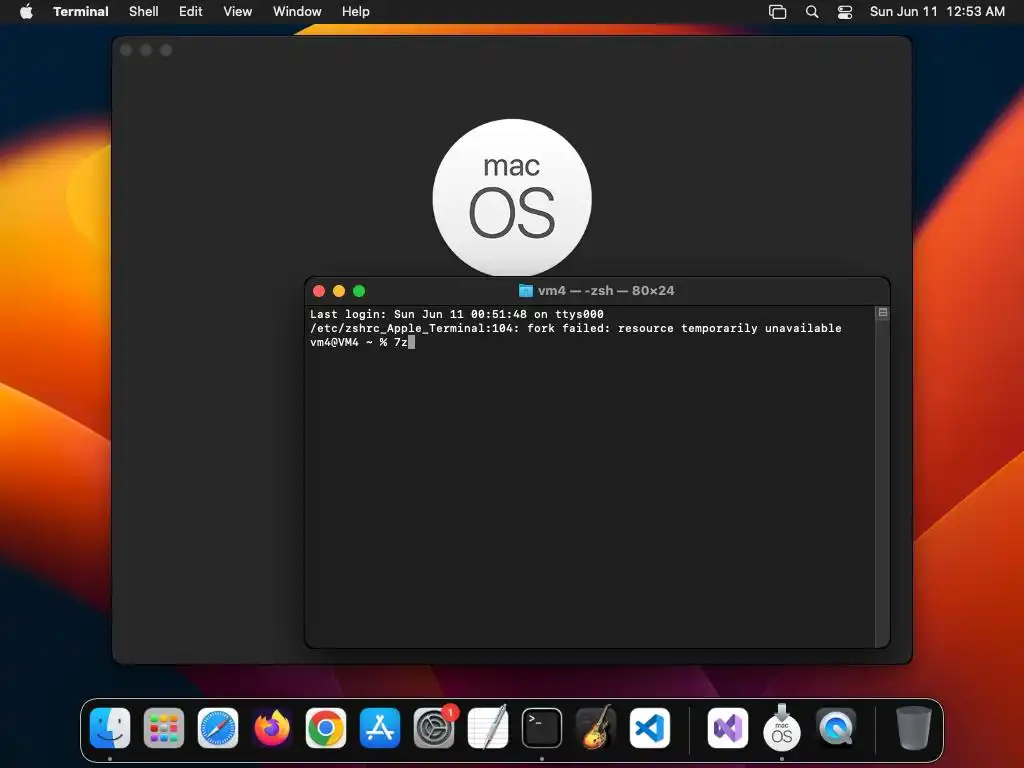Image resolution: width=1024 pixels, height=768 pixels.
Task: Open the Edit menu
Action: [191, 11]
